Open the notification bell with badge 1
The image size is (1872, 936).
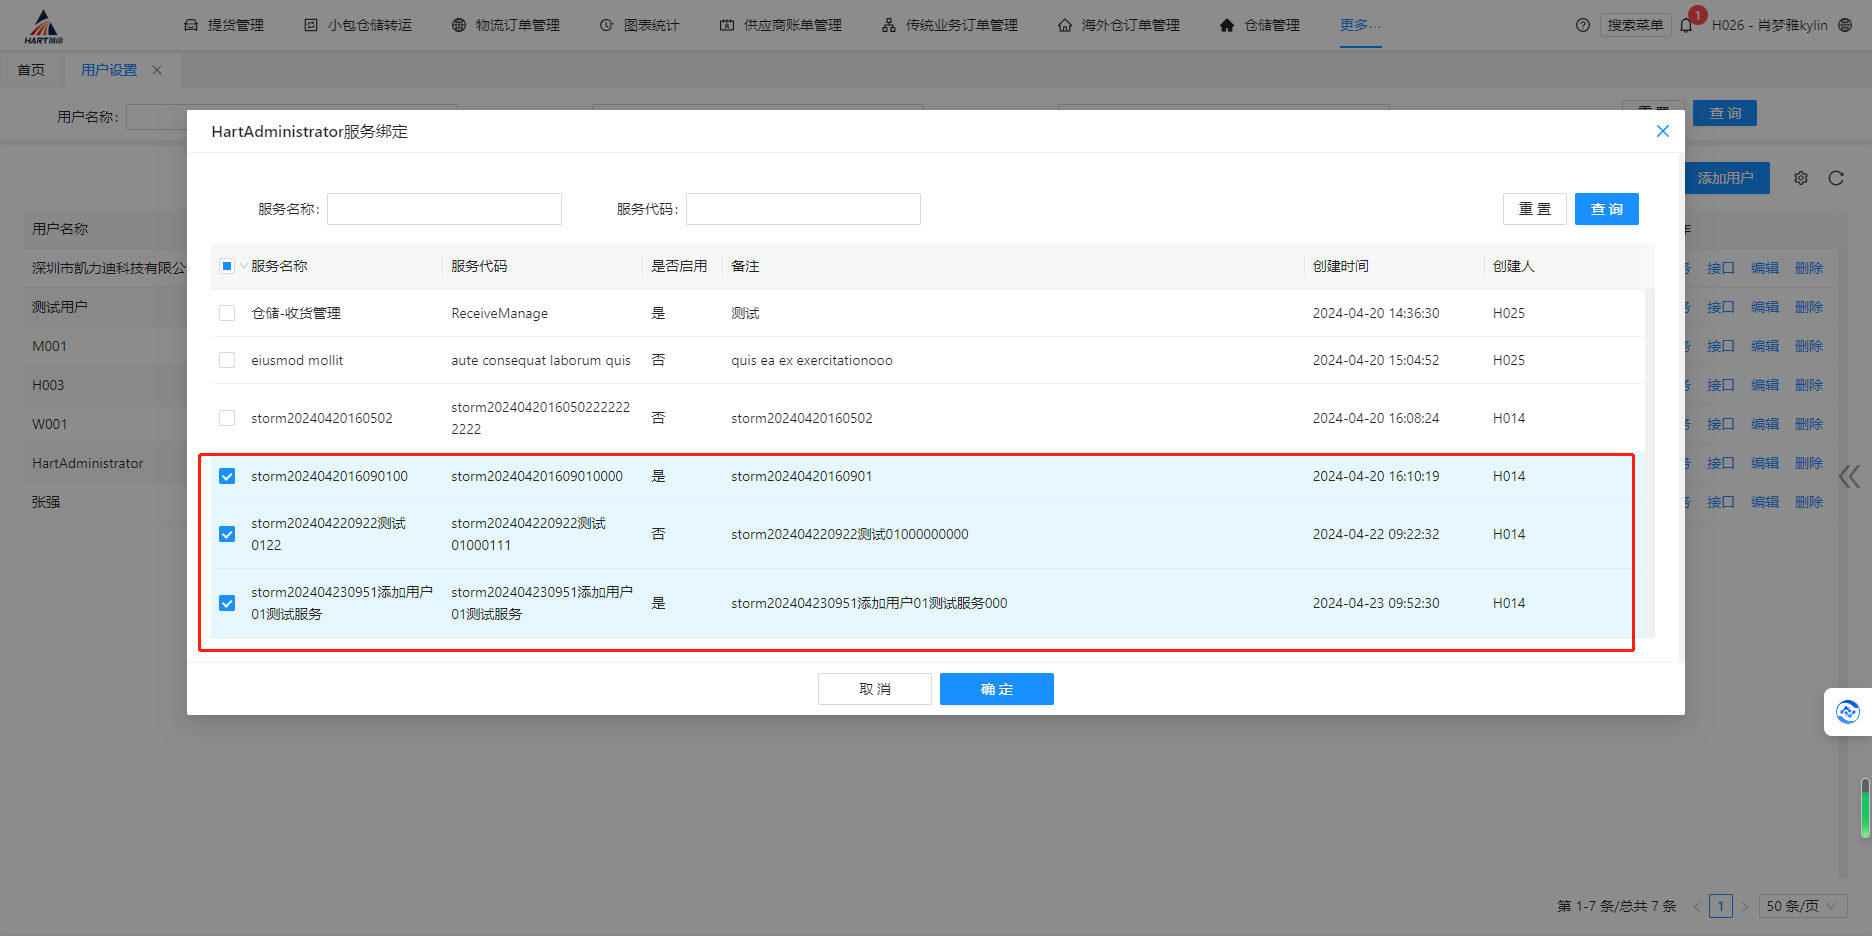(1688, 25)
